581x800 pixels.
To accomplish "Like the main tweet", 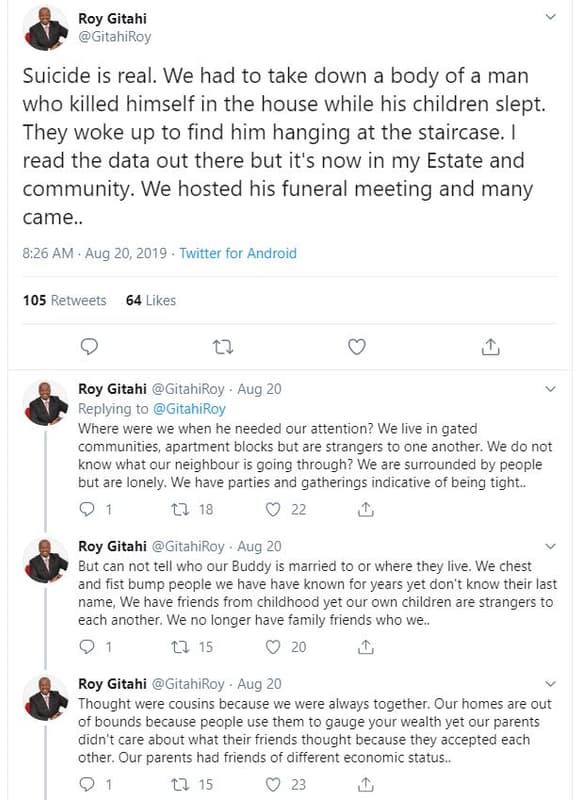I will (x=356, y=346).
